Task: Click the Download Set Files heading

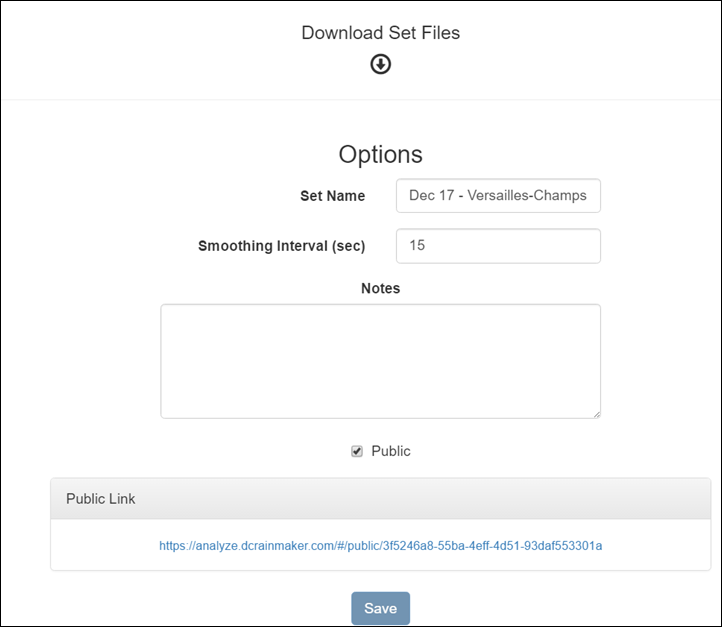Action: [380, 33]
